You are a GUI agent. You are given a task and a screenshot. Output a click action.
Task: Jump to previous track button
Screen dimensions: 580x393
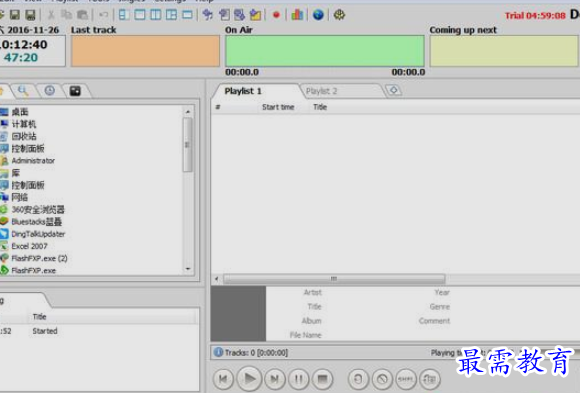(223, 379)
